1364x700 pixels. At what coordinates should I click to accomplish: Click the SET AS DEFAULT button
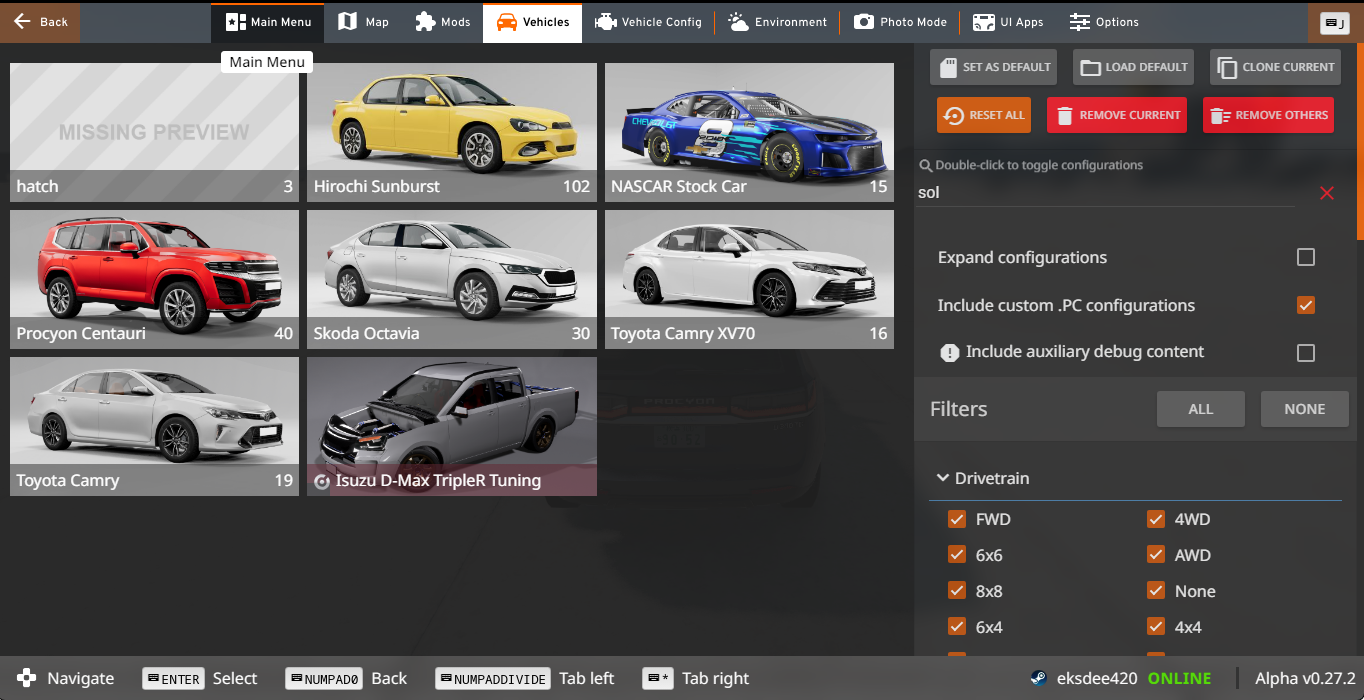click(x=994, y=67)
